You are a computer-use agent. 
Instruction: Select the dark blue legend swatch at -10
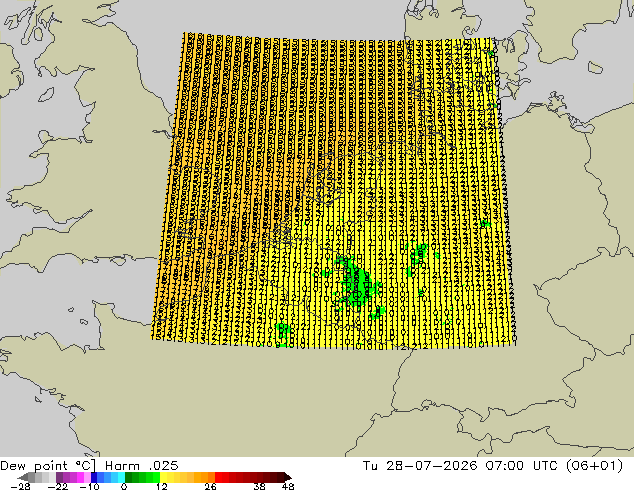coord(94,477)
